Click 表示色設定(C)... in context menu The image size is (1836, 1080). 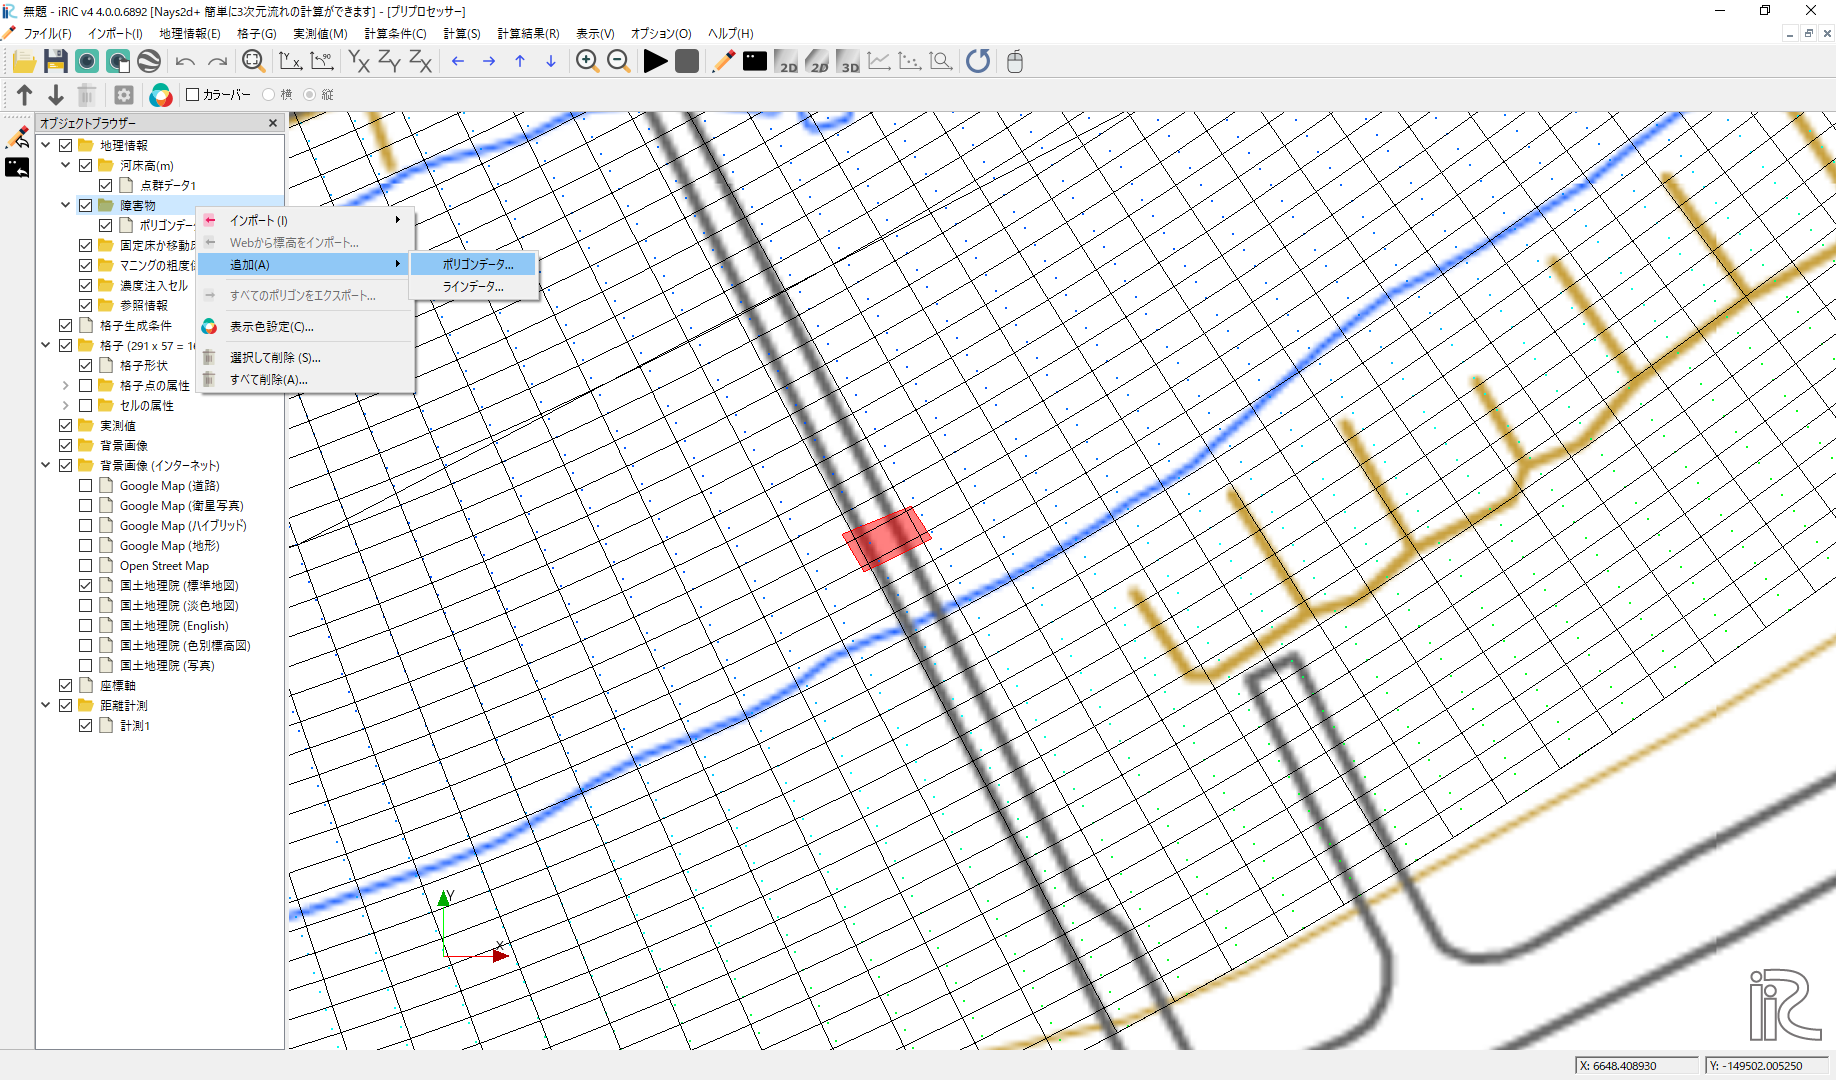click(x=305, y=326)
